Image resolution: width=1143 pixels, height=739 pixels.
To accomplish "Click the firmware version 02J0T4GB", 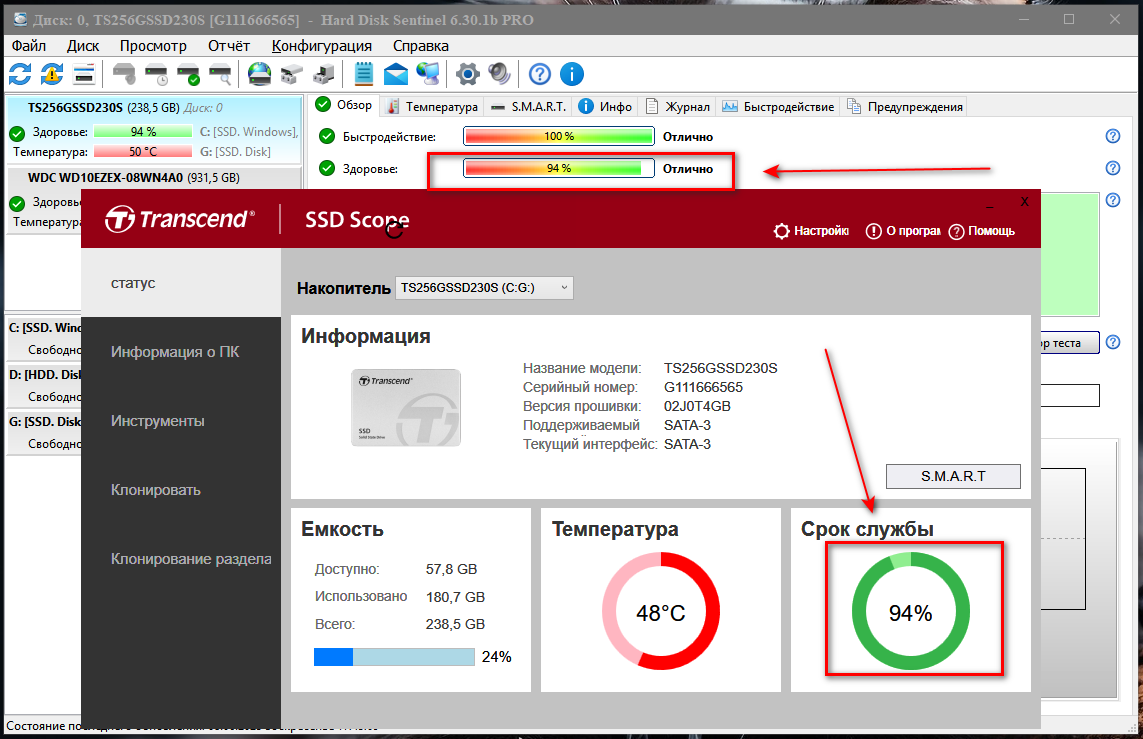I will coord(697,406).
